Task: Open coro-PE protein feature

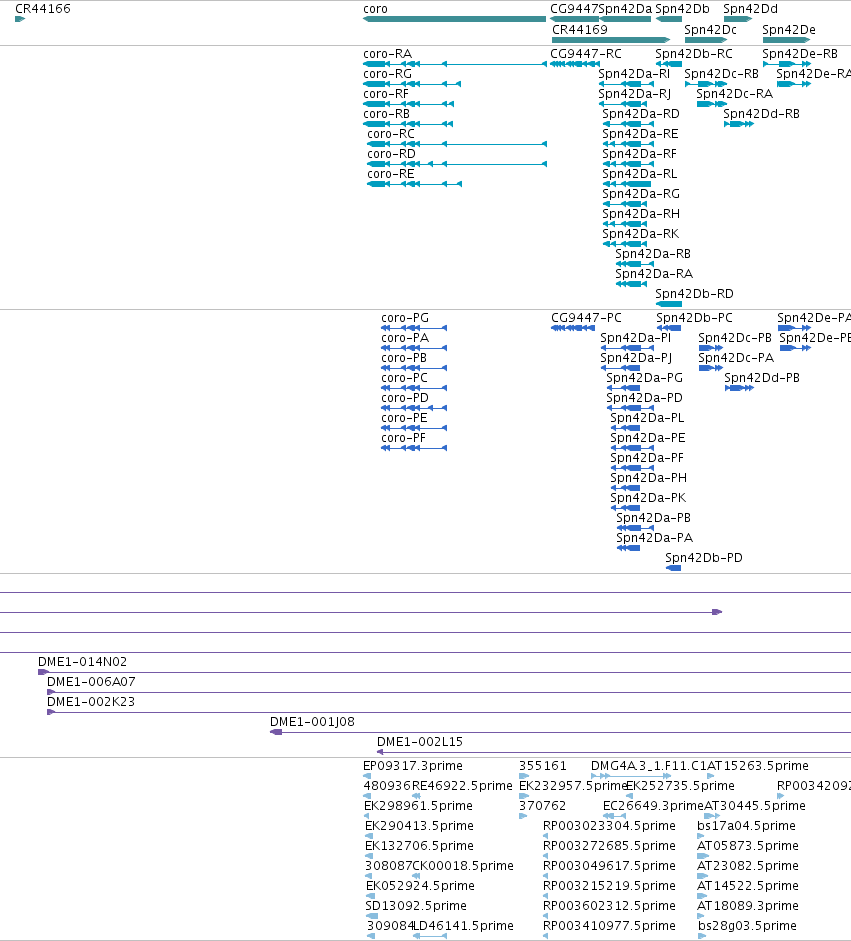Action: (414, 428)
